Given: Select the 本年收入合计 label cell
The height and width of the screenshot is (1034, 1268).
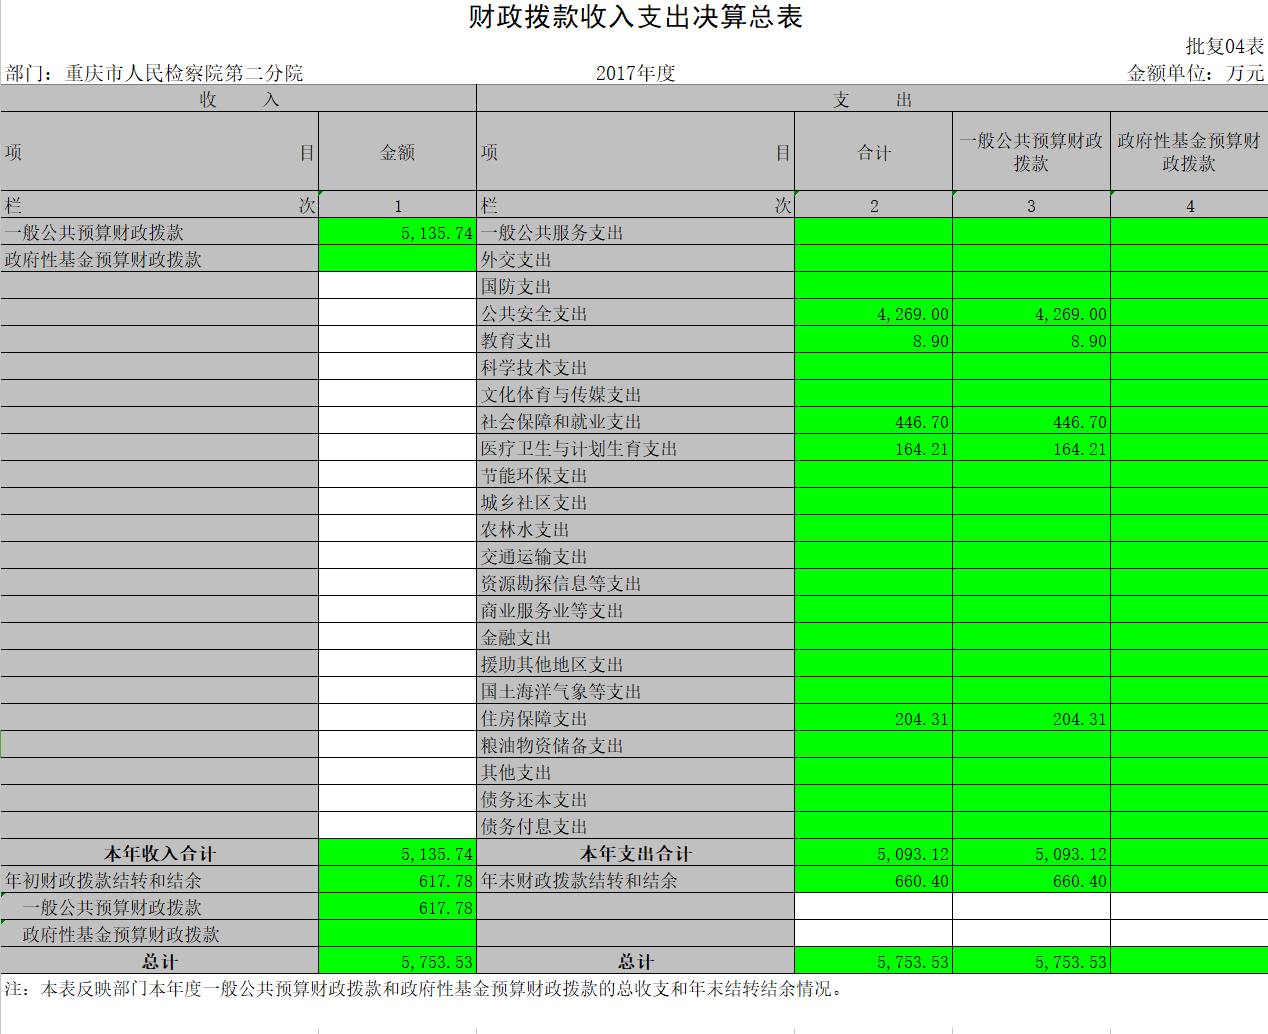Looking at the screenshot, I should (x=160, y=854).
